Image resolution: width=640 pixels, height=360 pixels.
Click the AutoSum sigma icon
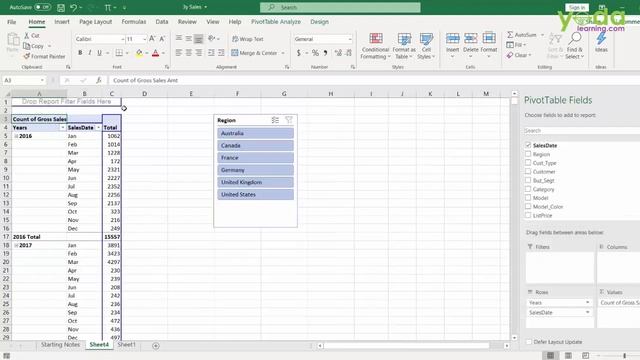(510, 35)
